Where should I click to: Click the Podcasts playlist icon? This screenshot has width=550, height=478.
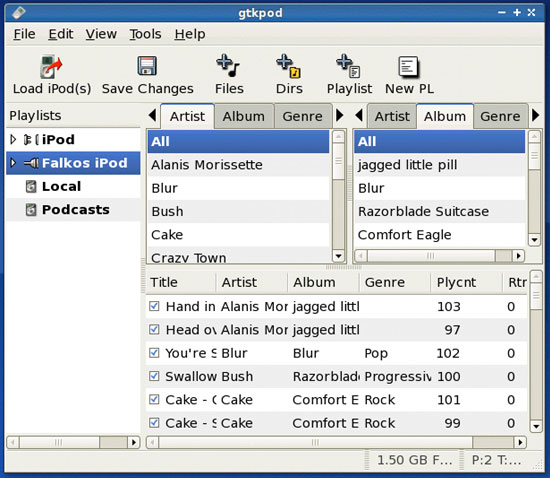(31, 210)
